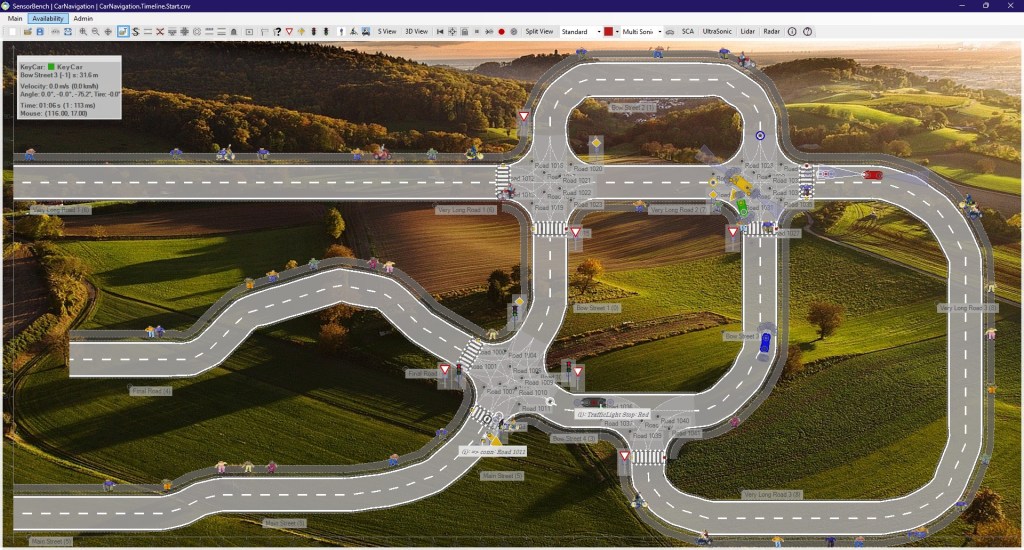
Task: Toggle the UltraSonic sensor
Action: (x=717, y=32)
